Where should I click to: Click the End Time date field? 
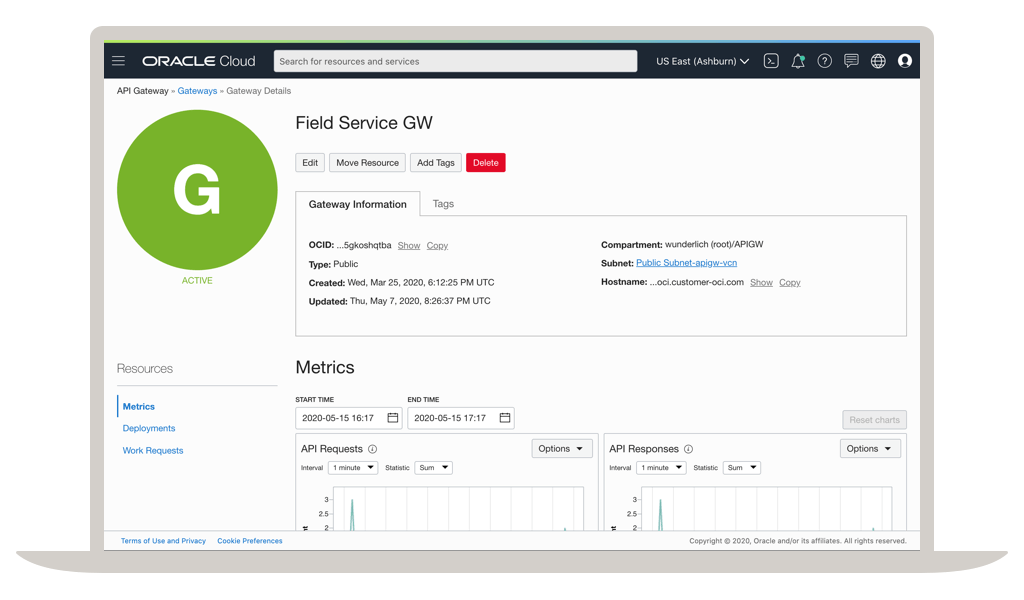pyautogui.click(x=460, y=418)
